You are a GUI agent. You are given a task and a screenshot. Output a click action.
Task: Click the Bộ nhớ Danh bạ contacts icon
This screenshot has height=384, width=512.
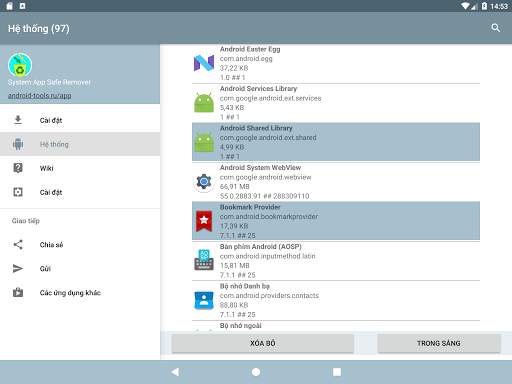[x=204, y=300]
